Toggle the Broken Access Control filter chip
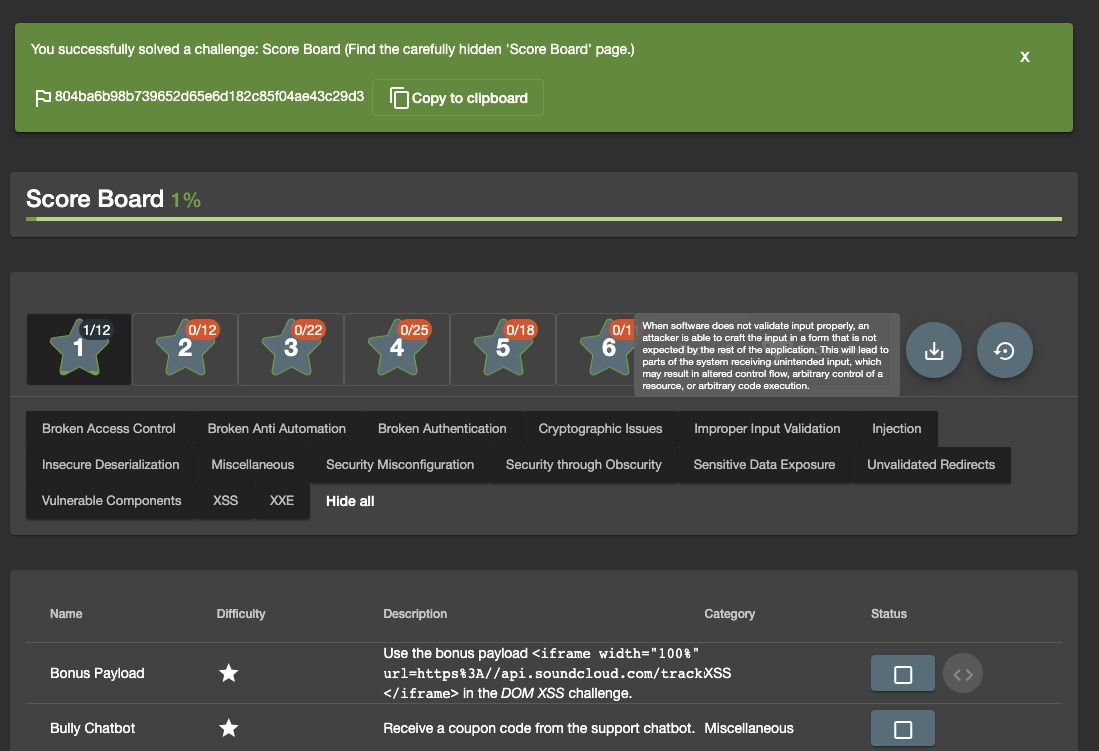 108,428
